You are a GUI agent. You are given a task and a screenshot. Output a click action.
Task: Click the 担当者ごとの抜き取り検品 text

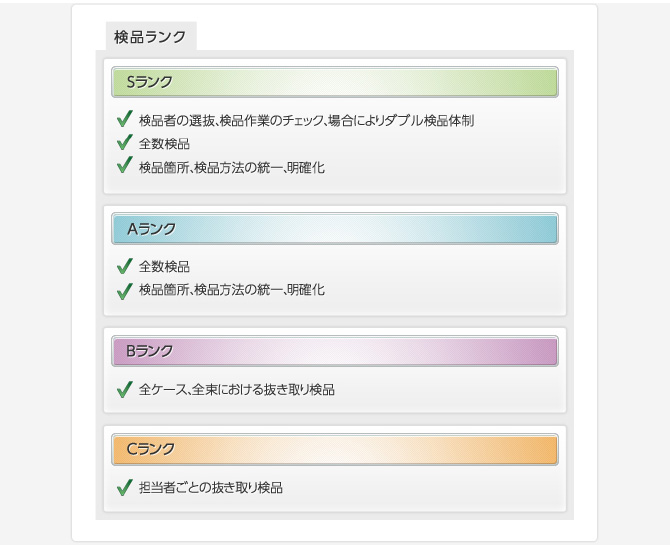click(x=211, y=488)
